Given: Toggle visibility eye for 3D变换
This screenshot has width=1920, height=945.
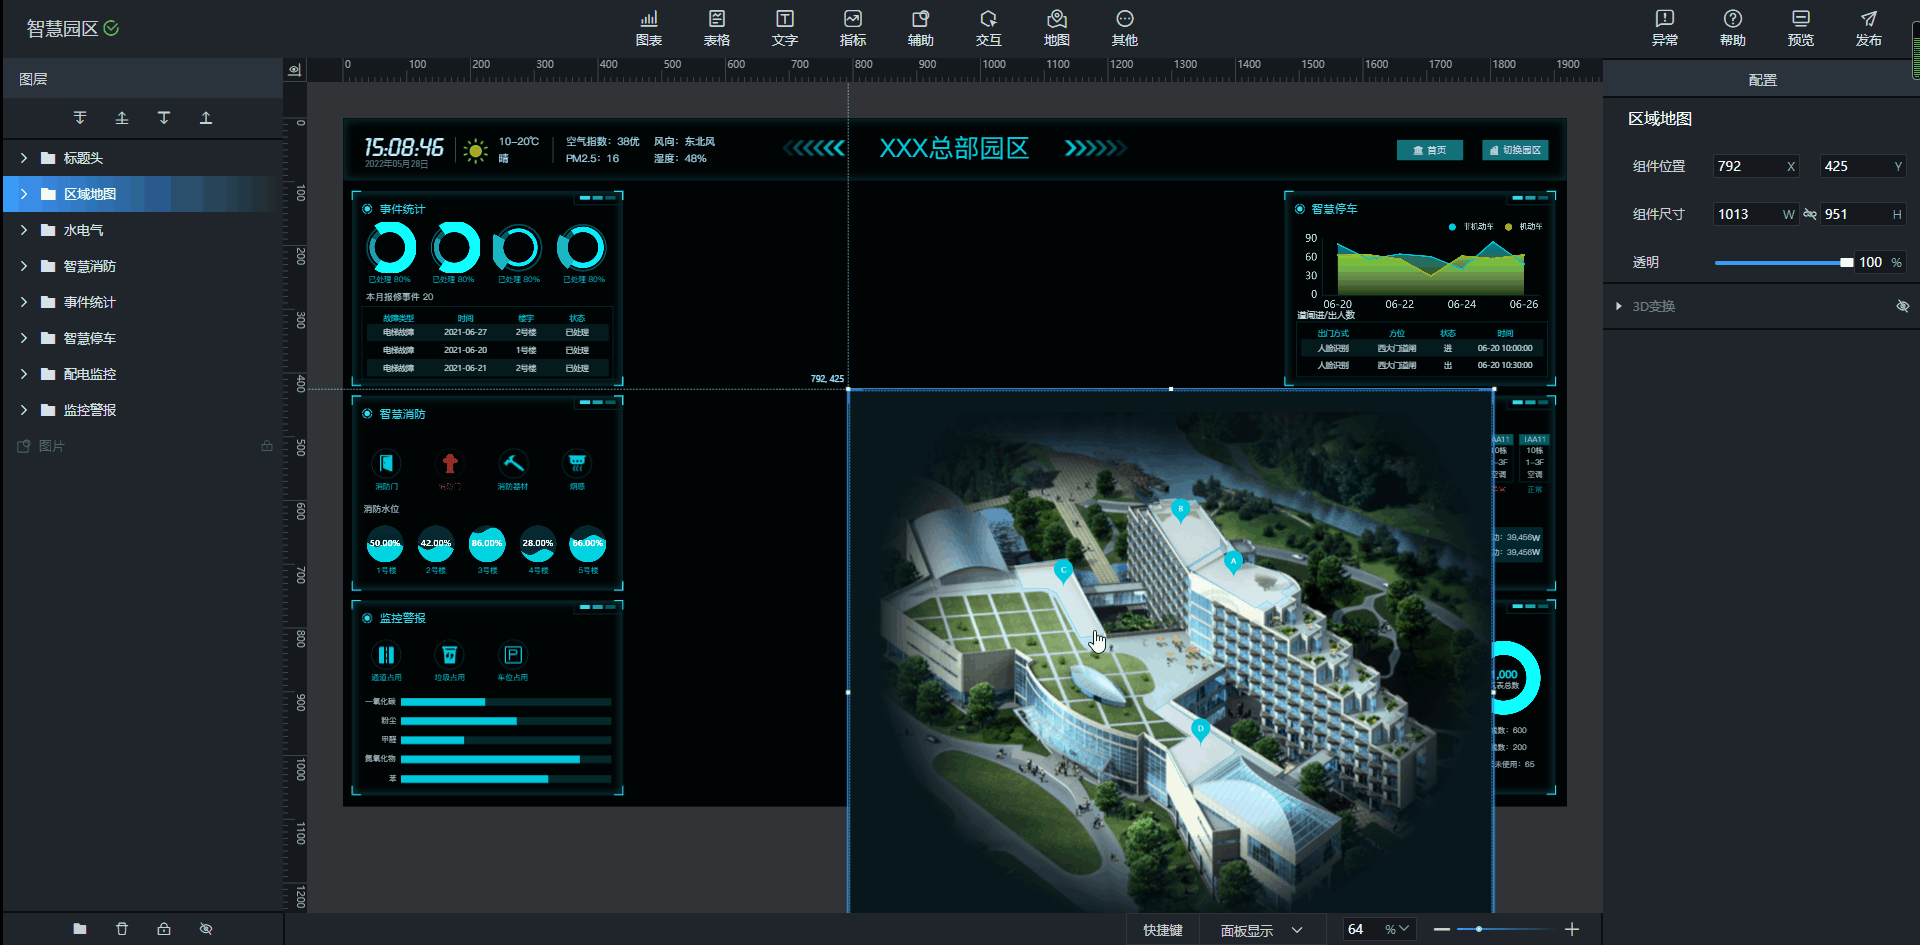Looking at the screenshot, I should (x=1902, y=306).
